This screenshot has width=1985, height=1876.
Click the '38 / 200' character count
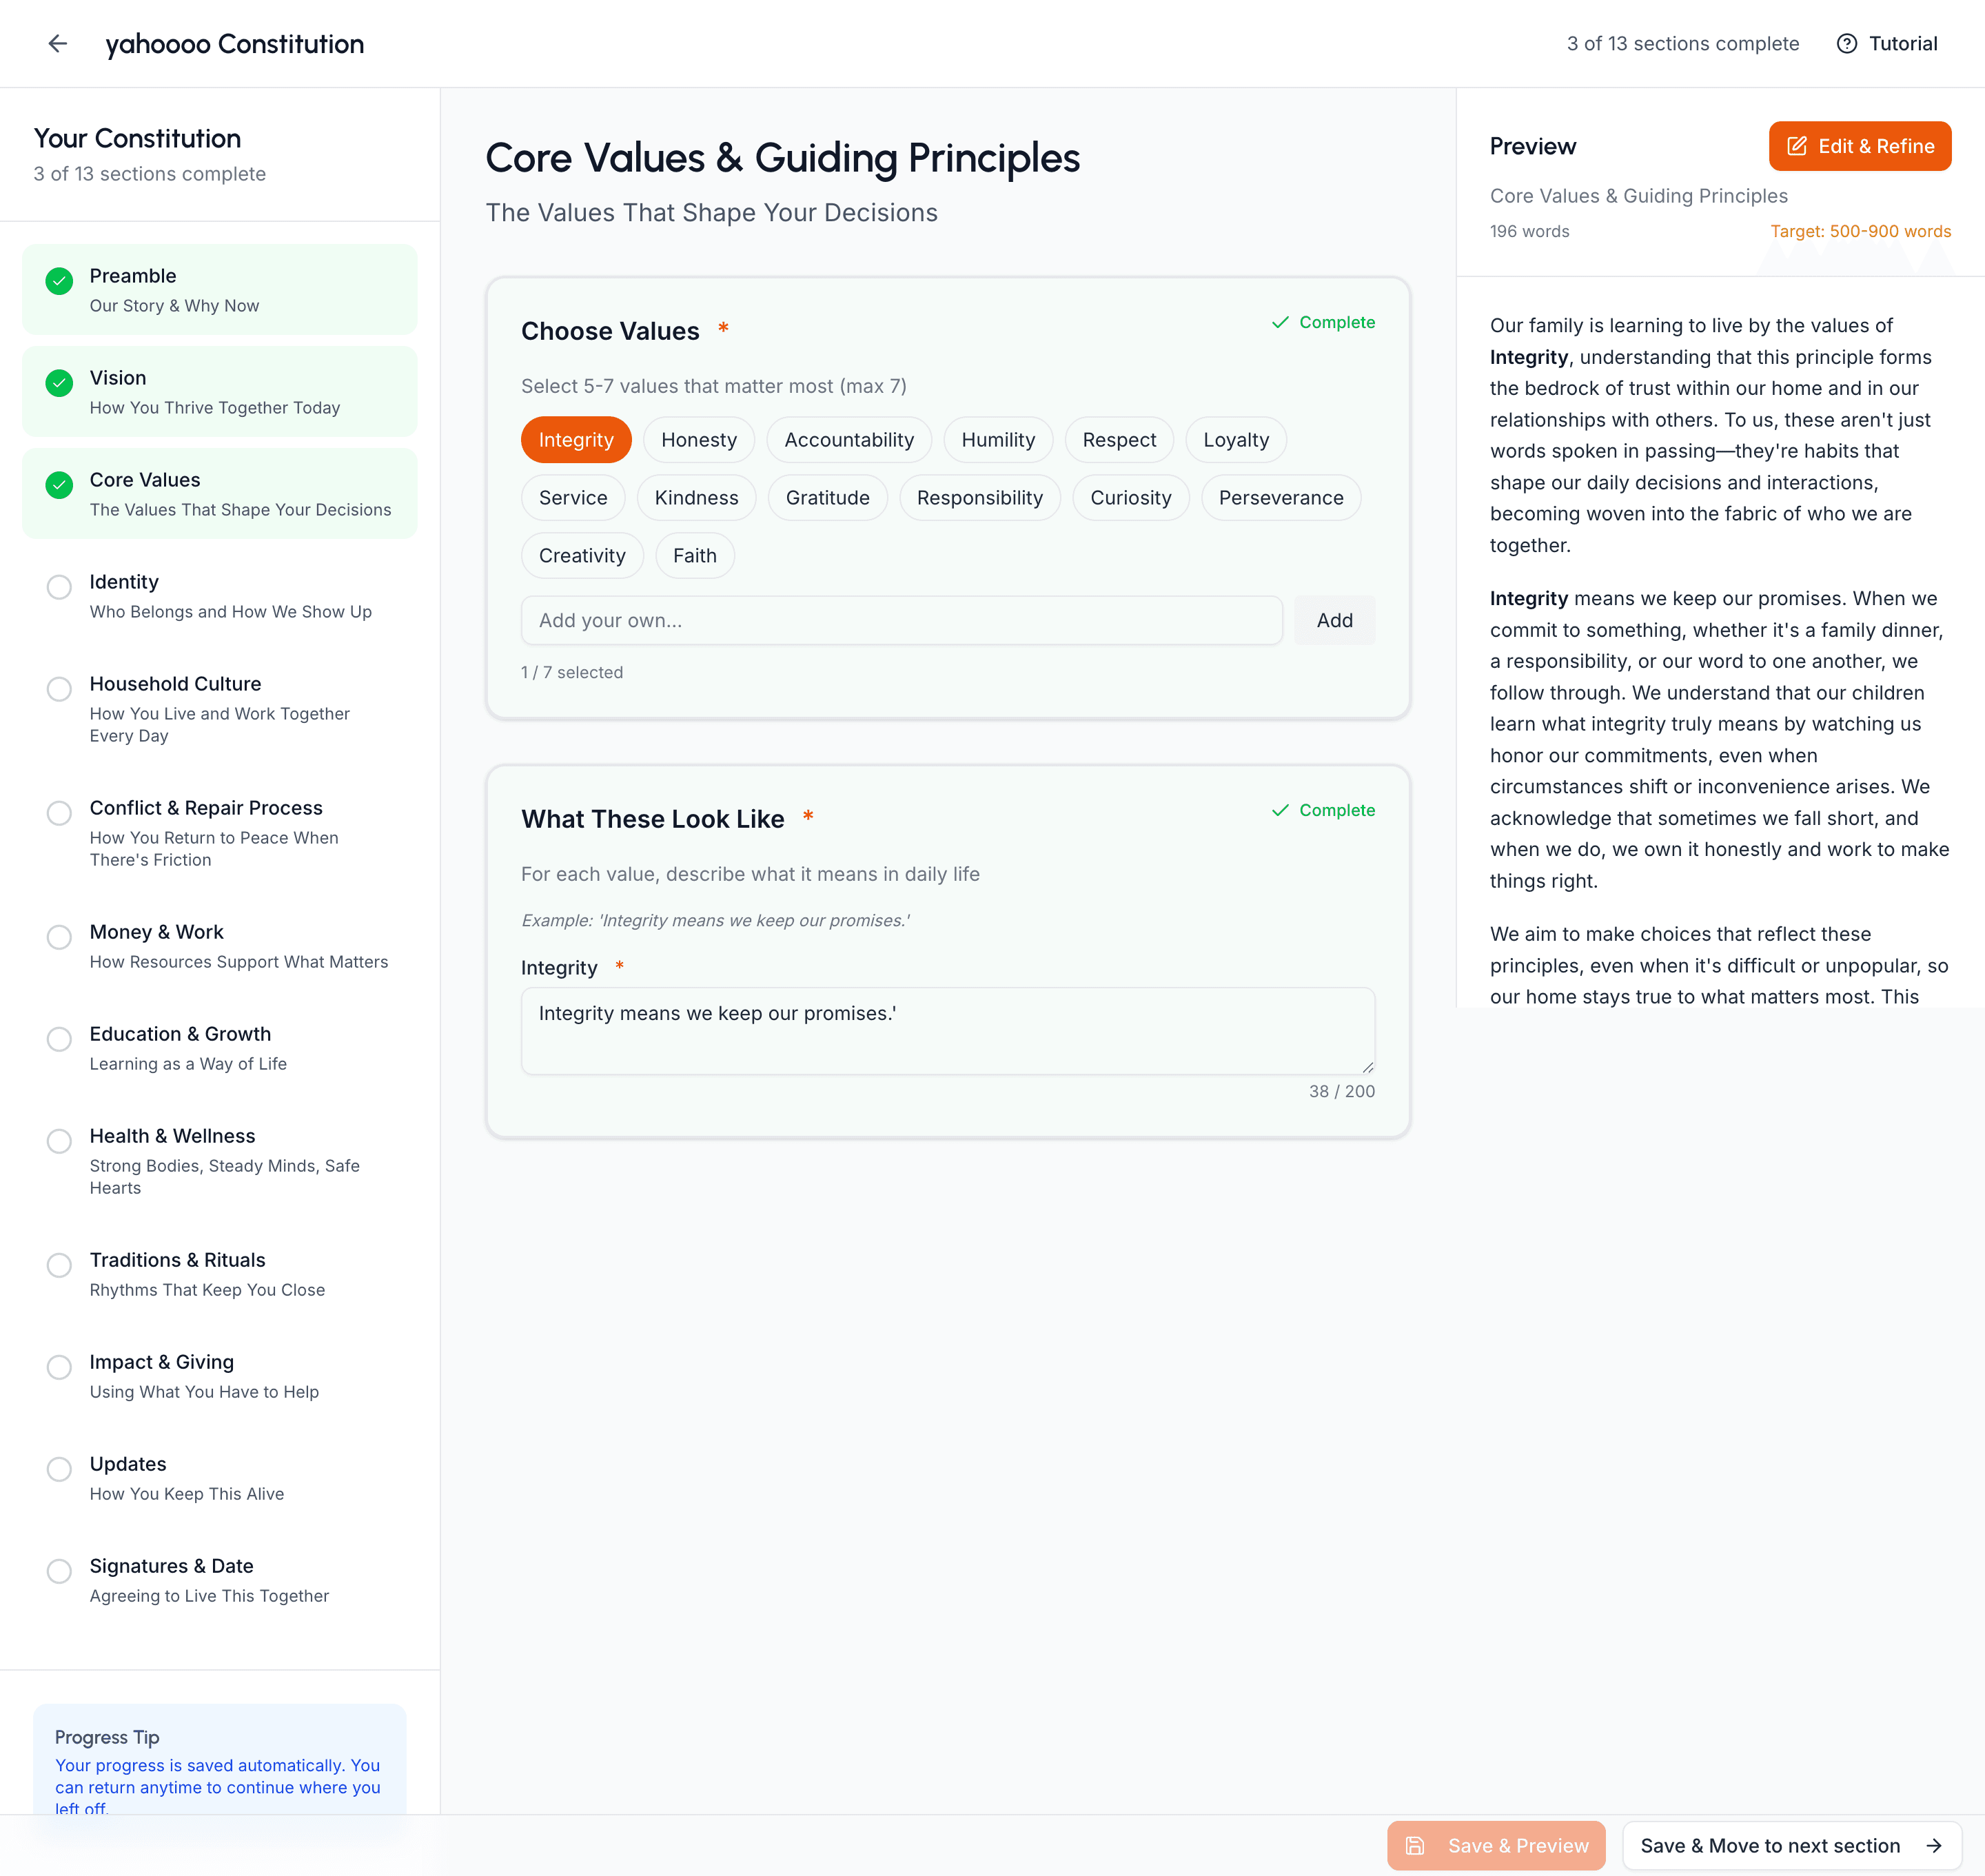(1342, 1091)
